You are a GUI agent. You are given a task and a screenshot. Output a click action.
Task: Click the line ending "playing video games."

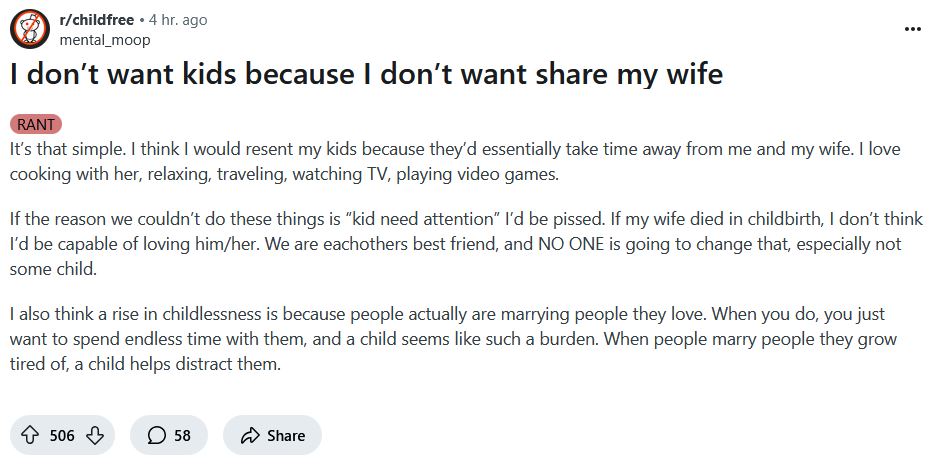(x=284, y=176)
